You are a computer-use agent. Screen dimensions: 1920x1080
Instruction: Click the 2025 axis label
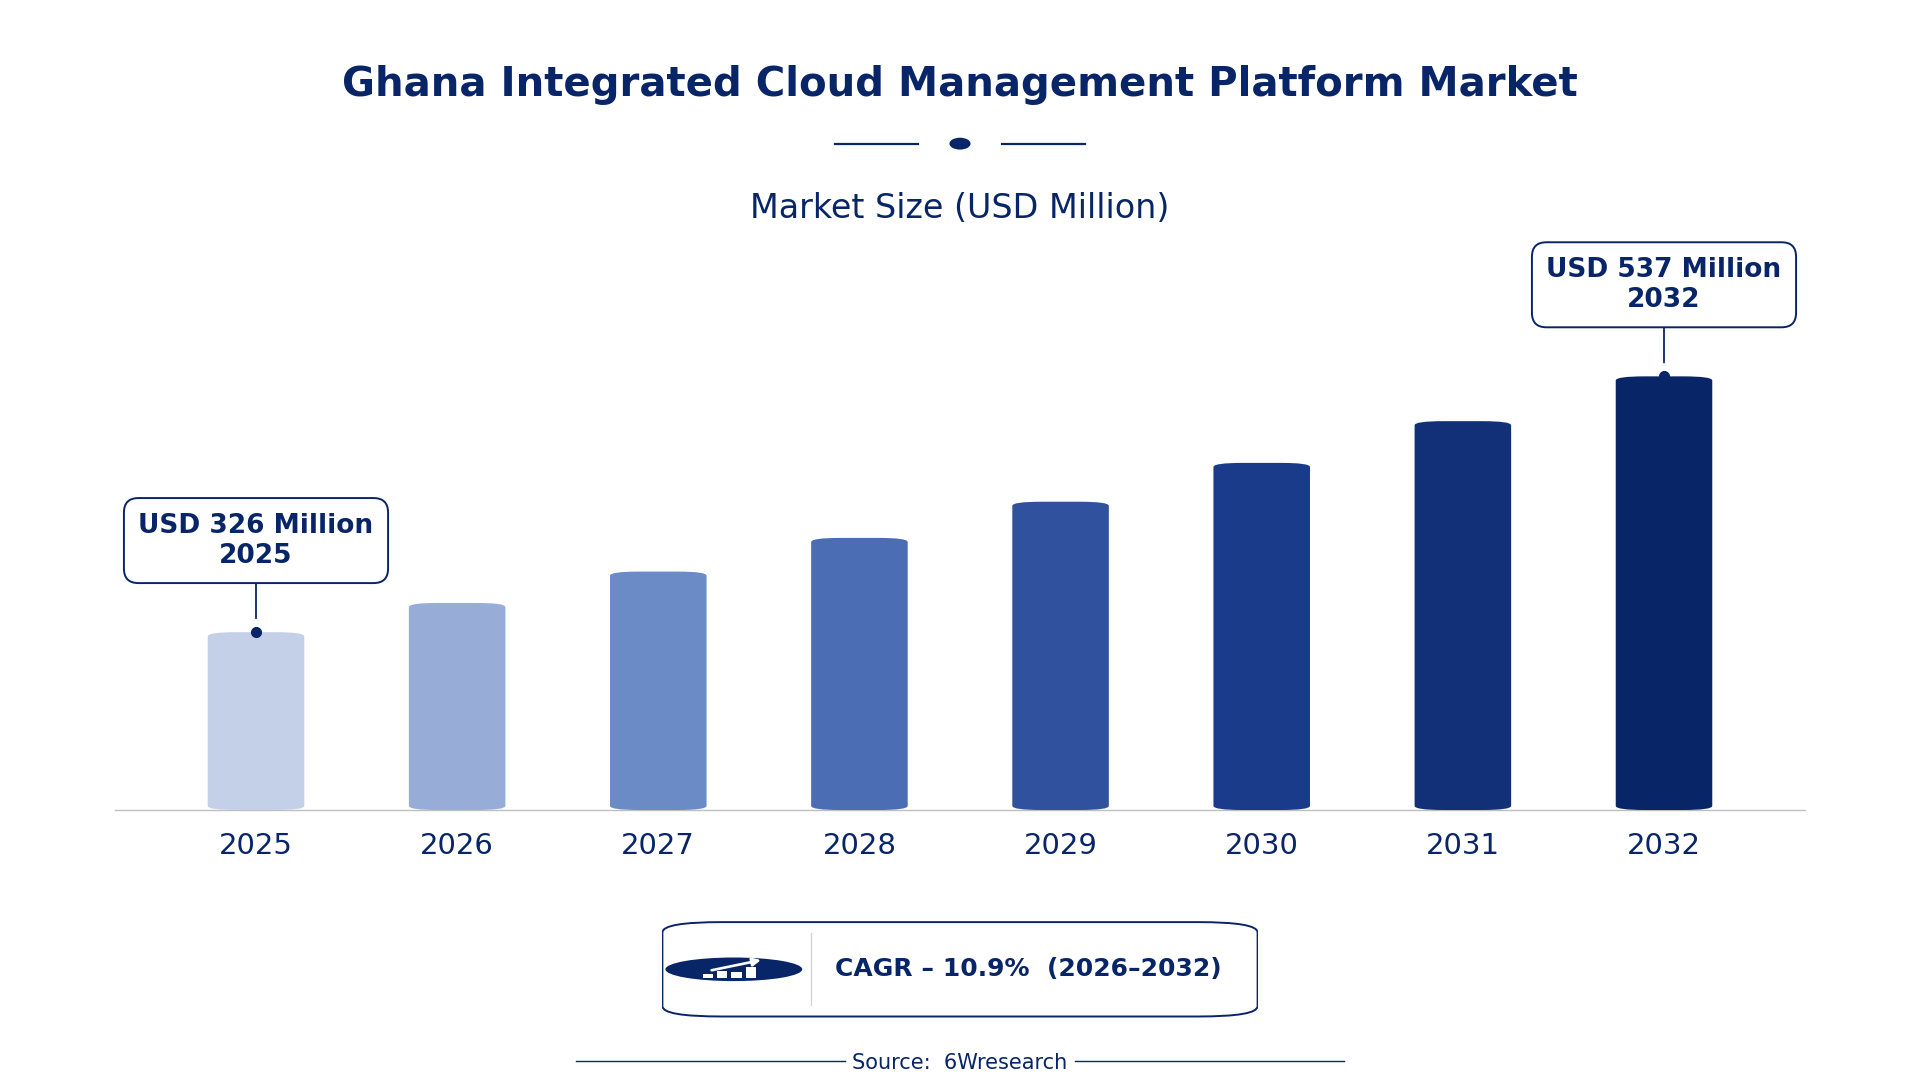(256, 845)
